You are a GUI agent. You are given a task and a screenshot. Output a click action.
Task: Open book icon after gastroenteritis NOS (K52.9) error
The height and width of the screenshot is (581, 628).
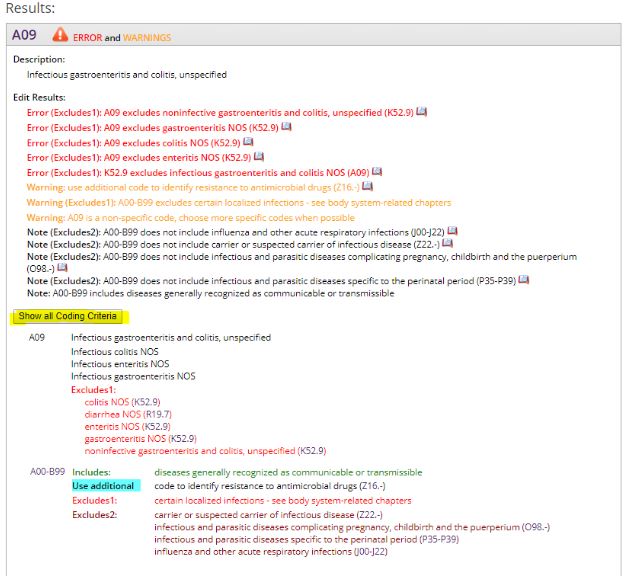point(286,127)
